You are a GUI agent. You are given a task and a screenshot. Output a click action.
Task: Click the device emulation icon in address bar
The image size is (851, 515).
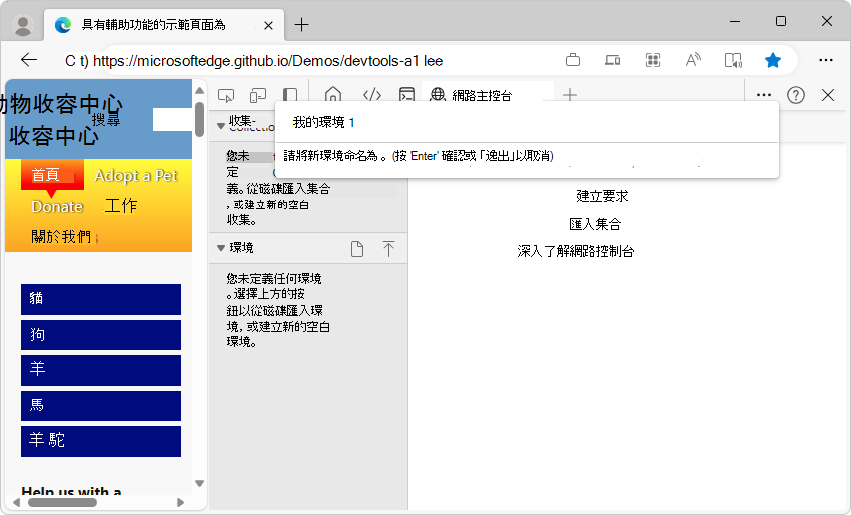point(613,60)
